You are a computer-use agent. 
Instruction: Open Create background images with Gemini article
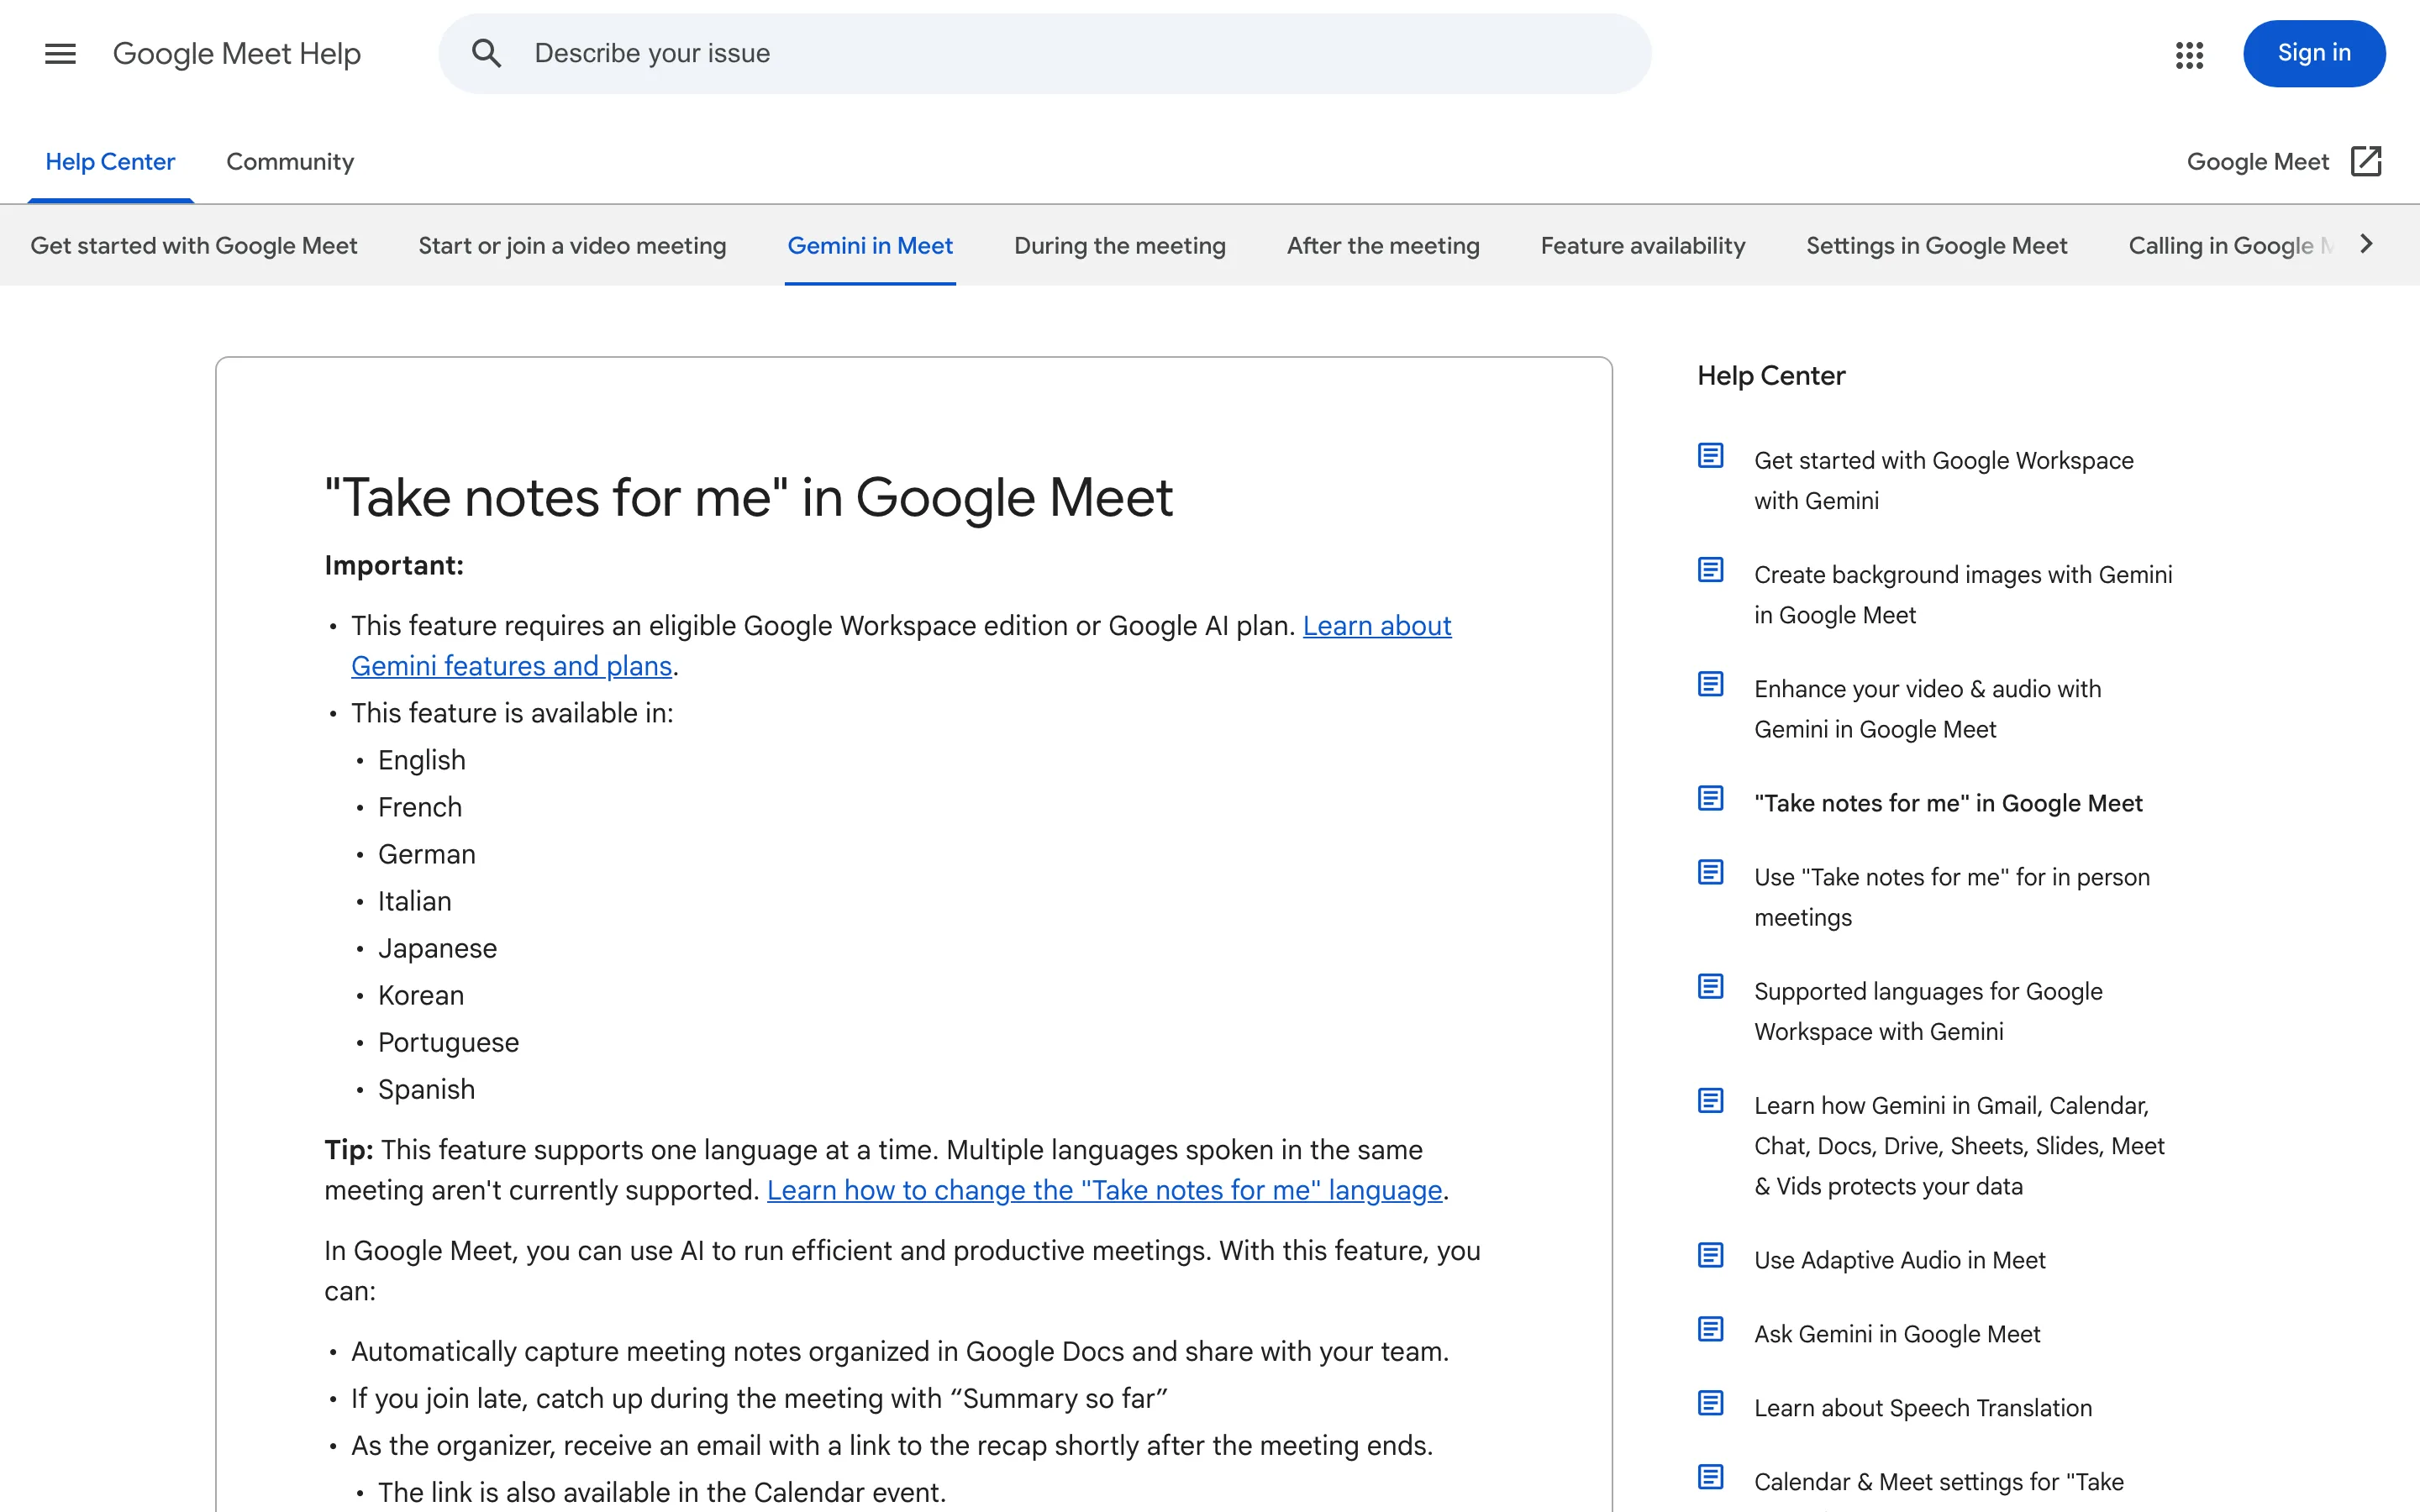(1963, 595)
